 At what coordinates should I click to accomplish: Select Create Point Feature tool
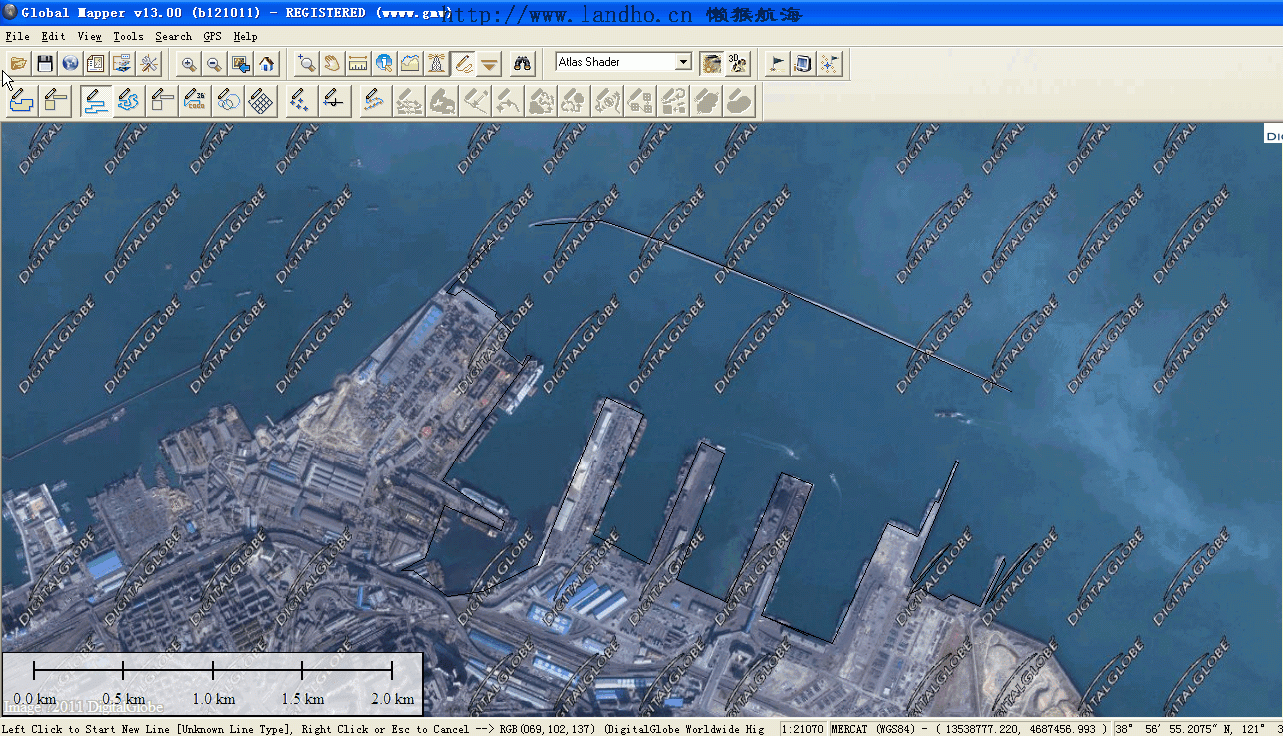pyautogui.click(x=301, y=101)
